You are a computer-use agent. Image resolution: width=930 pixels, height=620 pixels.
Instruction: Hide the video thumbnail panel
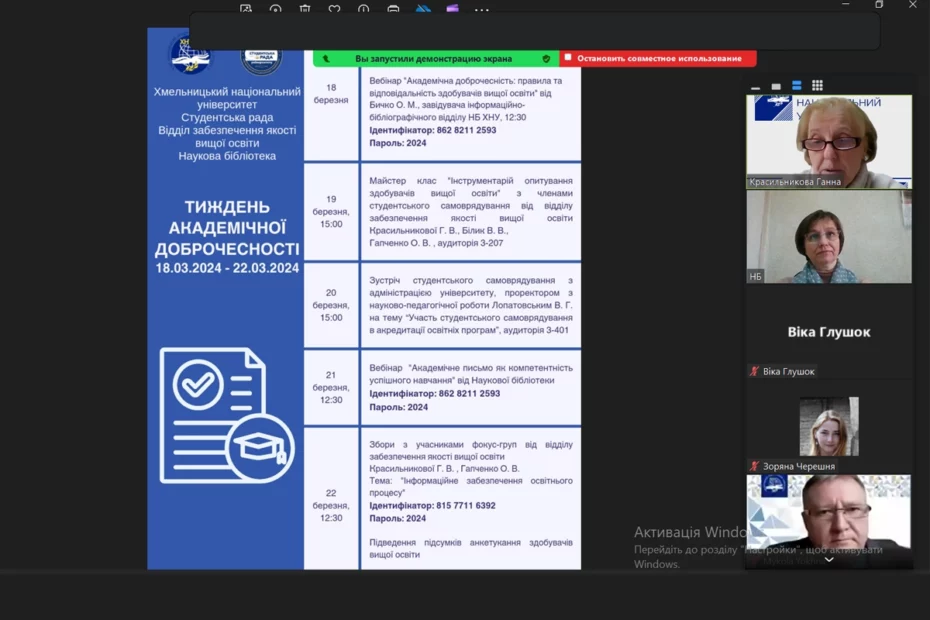click(x=756, y=87)
